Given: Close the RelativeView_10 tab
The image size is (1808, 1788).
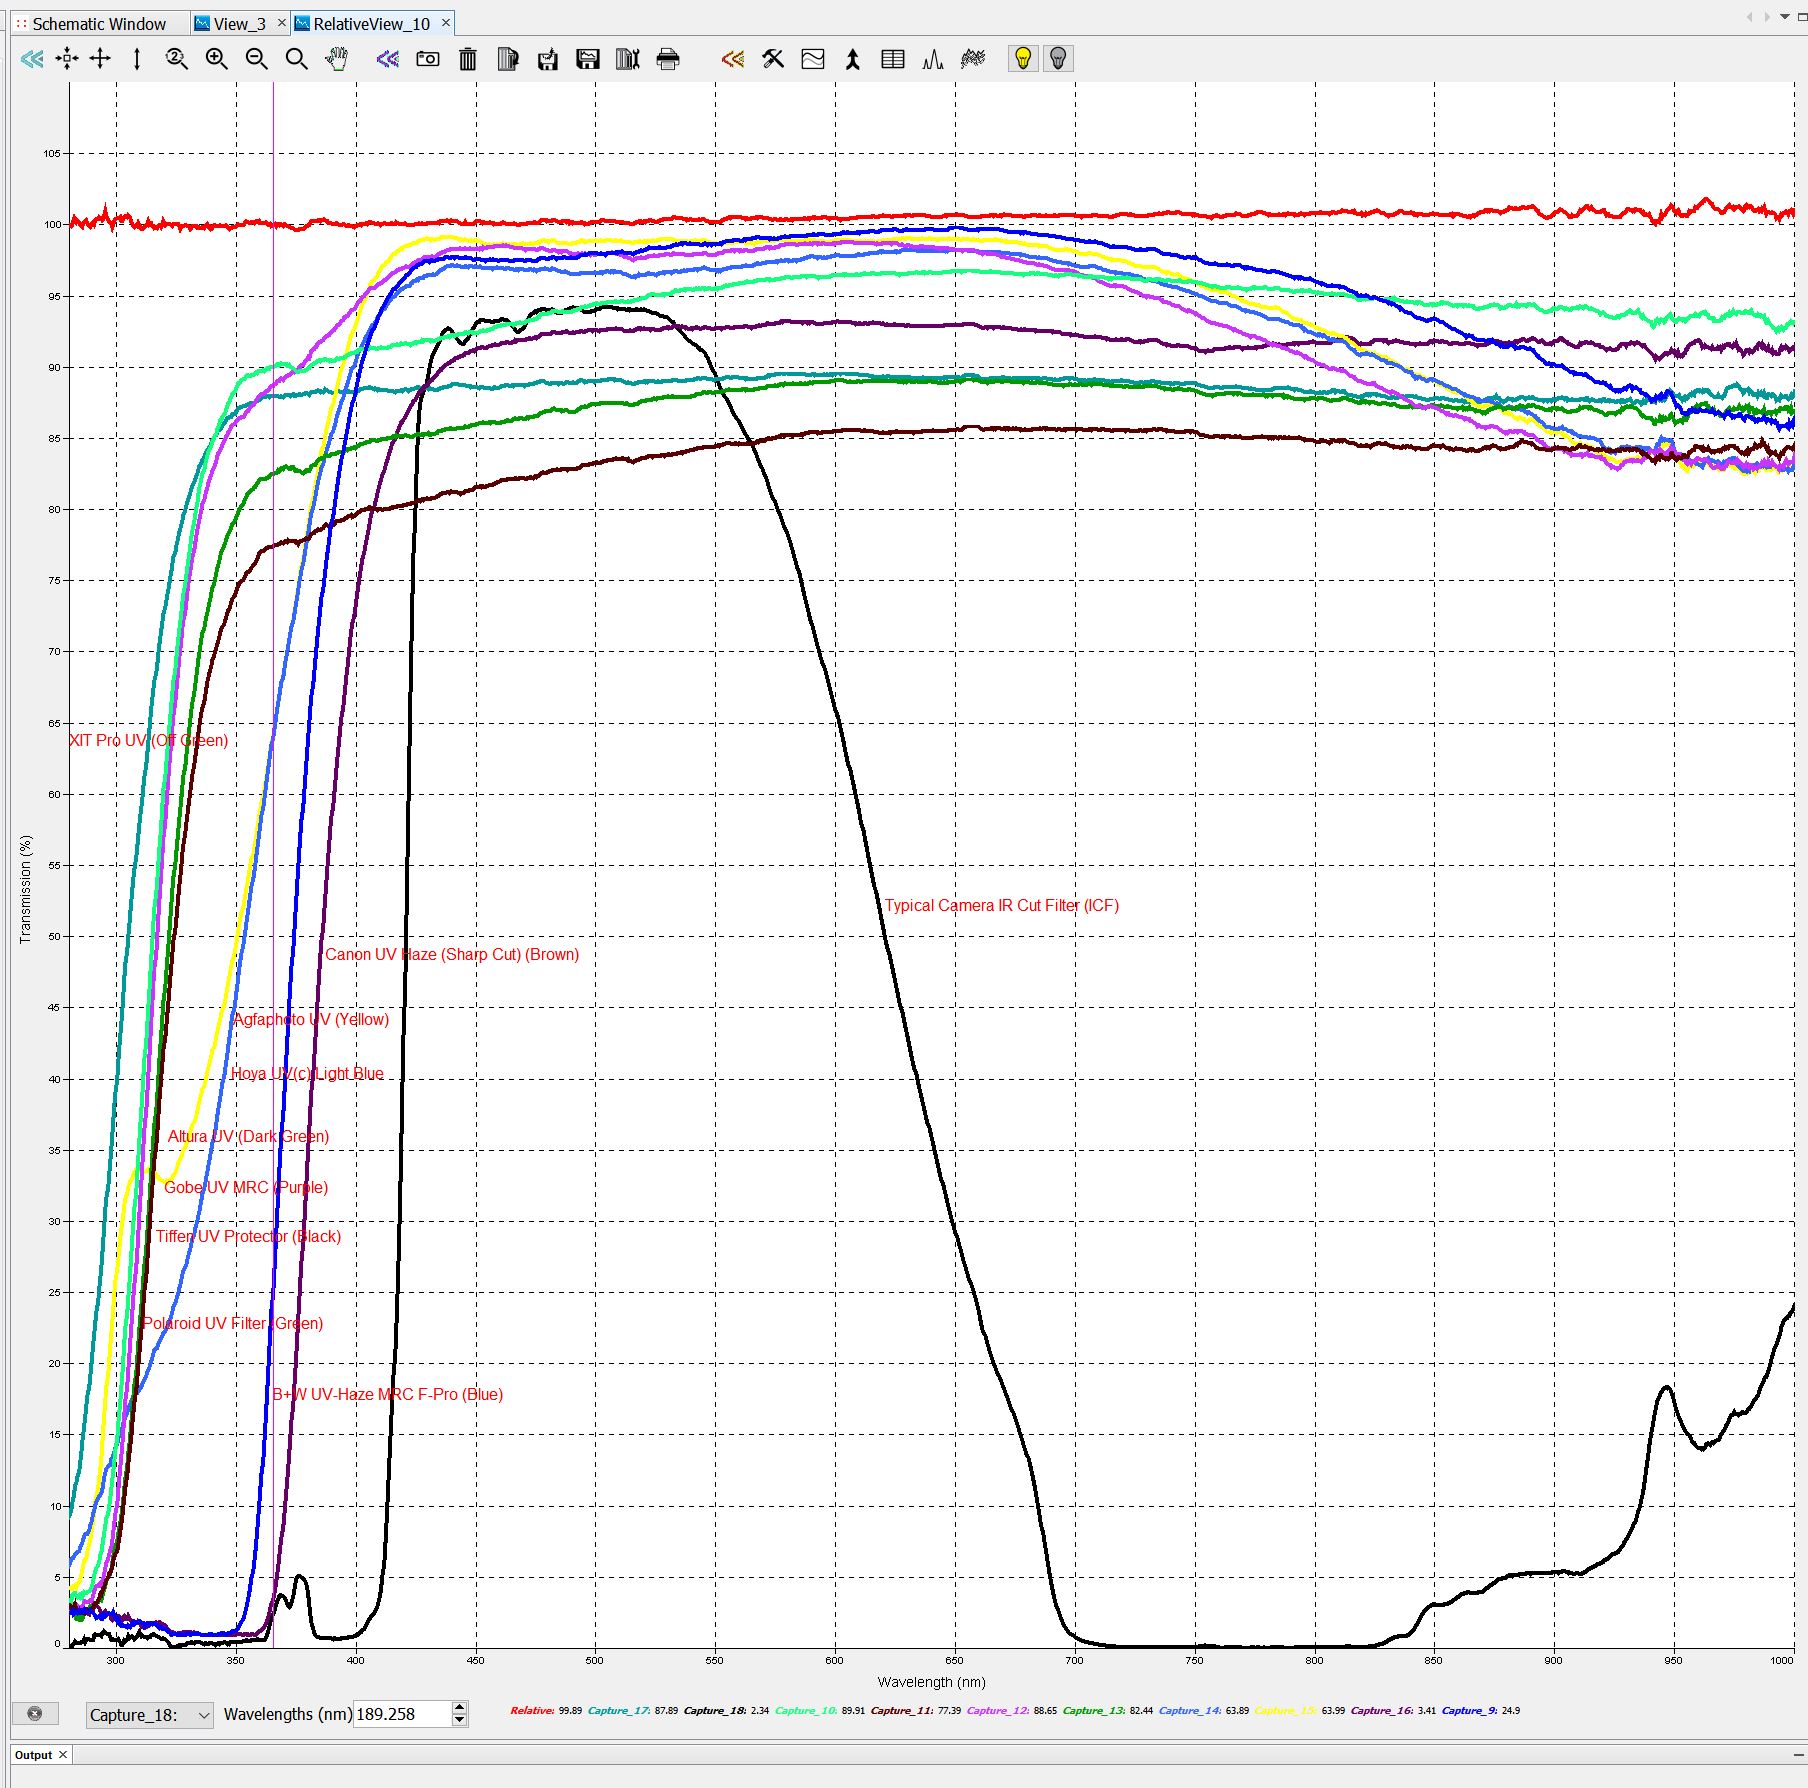Looking at the screenshot, I should tap(446, 23).
